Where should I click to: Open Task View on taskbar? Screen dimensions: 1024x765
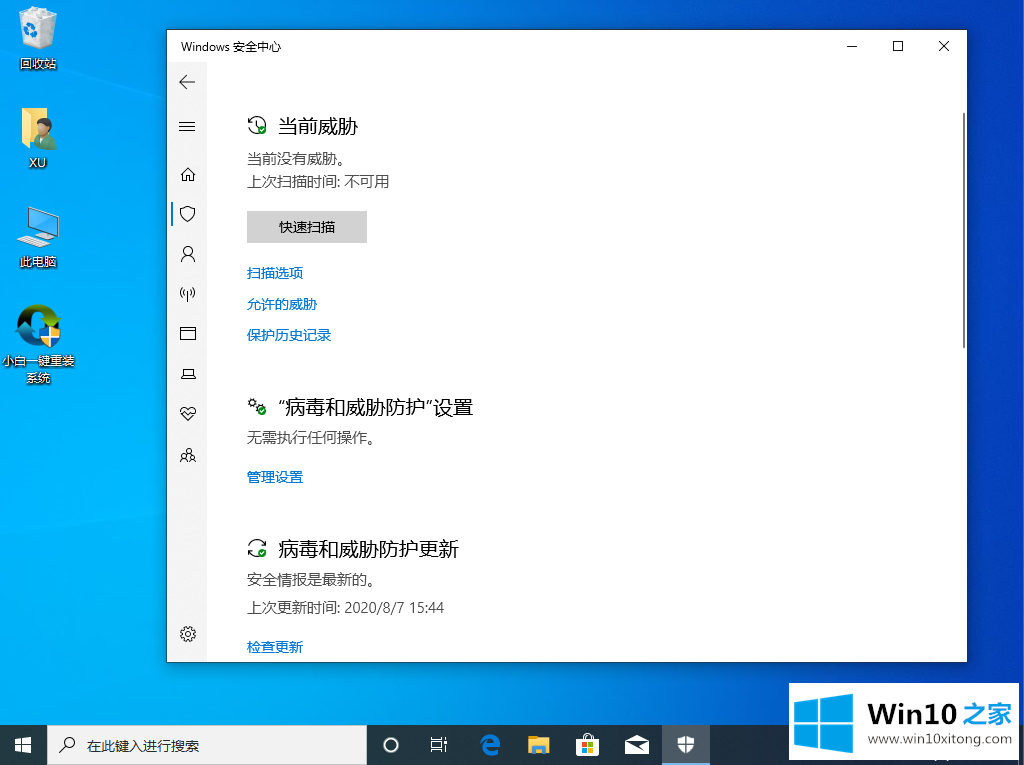pos(439,745)
